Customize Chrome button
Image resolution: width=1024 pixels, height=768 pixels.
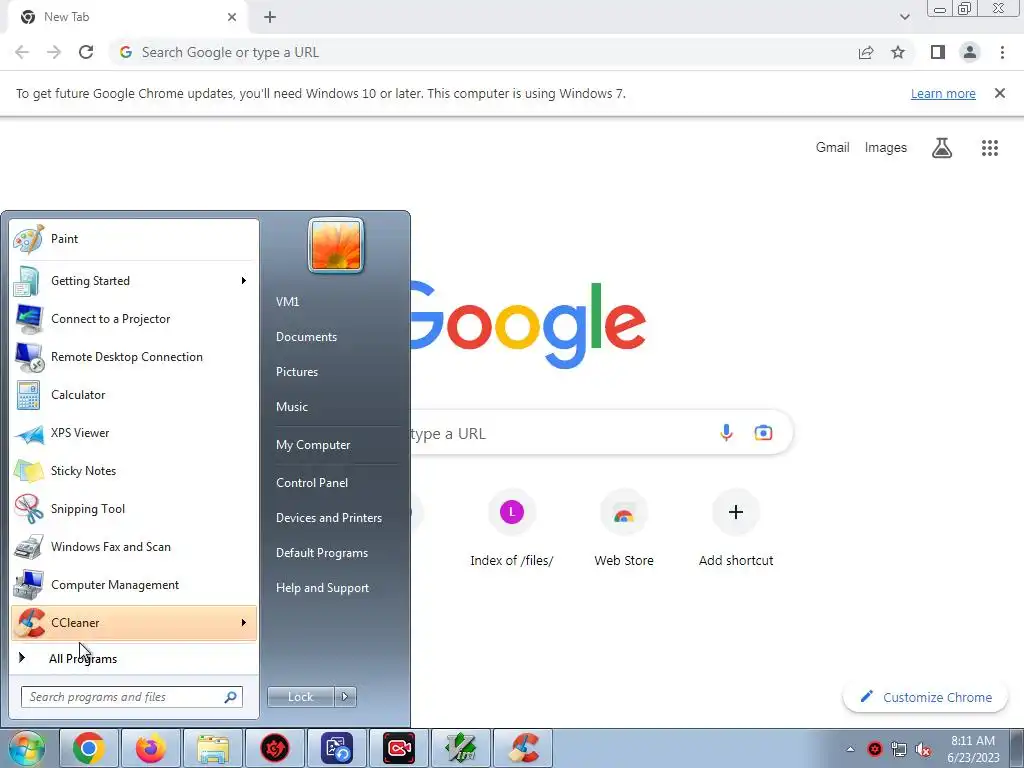[927, 697]
